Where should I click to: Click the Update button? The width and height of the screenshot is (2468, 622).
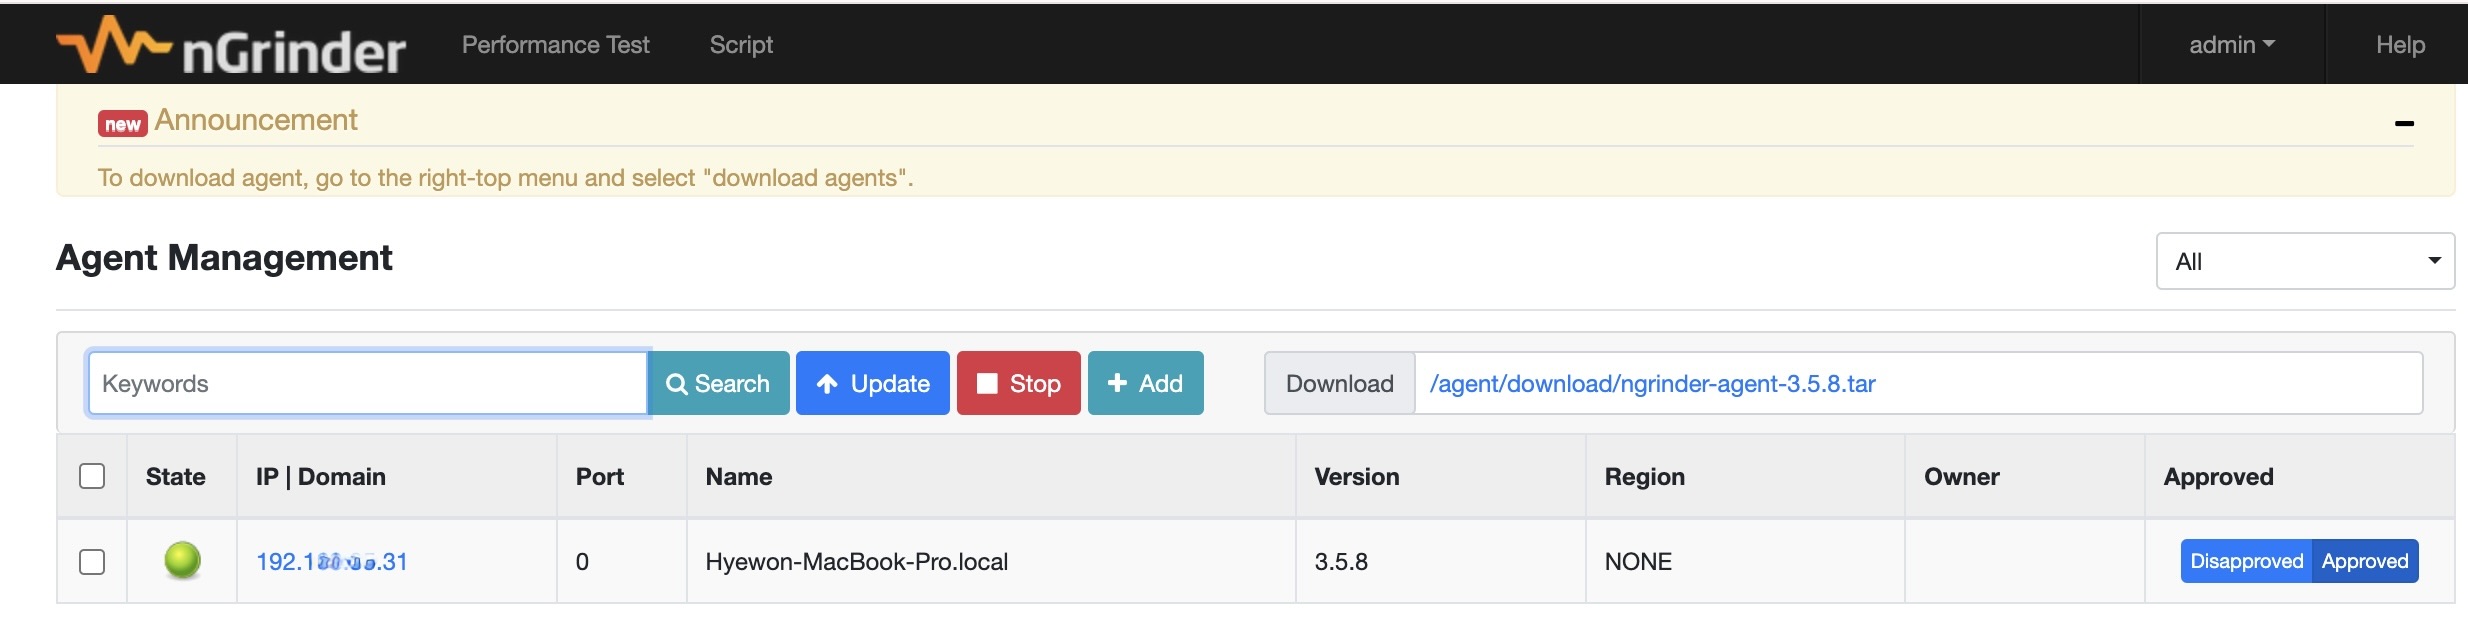872,383
